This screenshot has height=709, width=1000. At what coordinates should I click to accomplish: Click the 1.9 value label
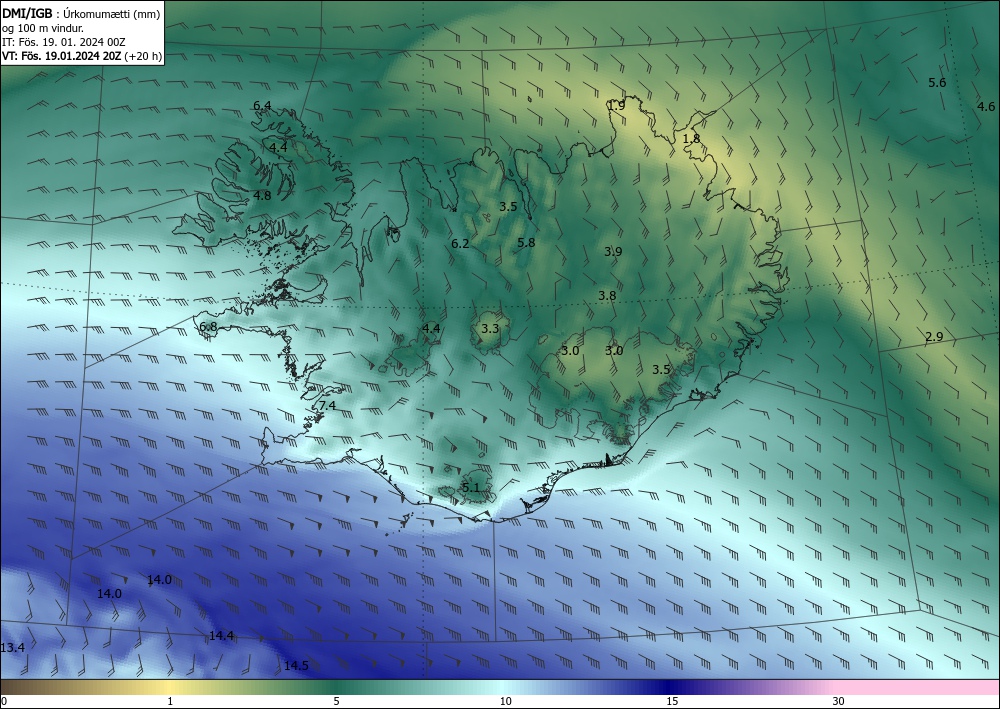[x=617, y=105]
